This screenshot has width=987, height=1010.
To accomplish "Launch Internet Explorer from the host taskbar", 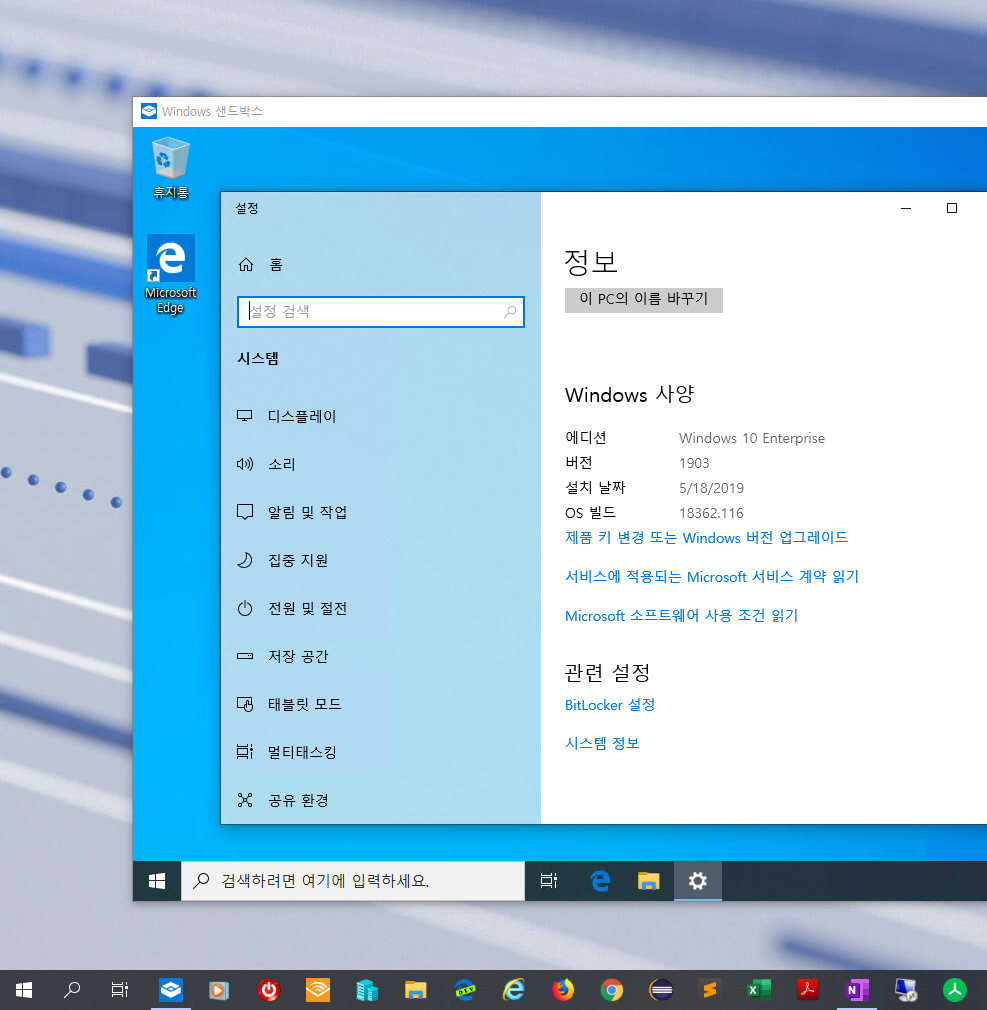I will [513, 990].
